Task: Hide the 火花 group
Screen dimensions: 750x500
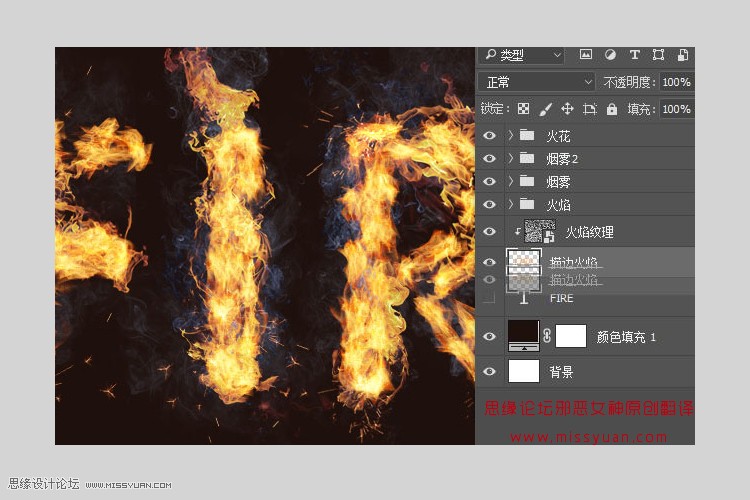Action: (489, 136)
